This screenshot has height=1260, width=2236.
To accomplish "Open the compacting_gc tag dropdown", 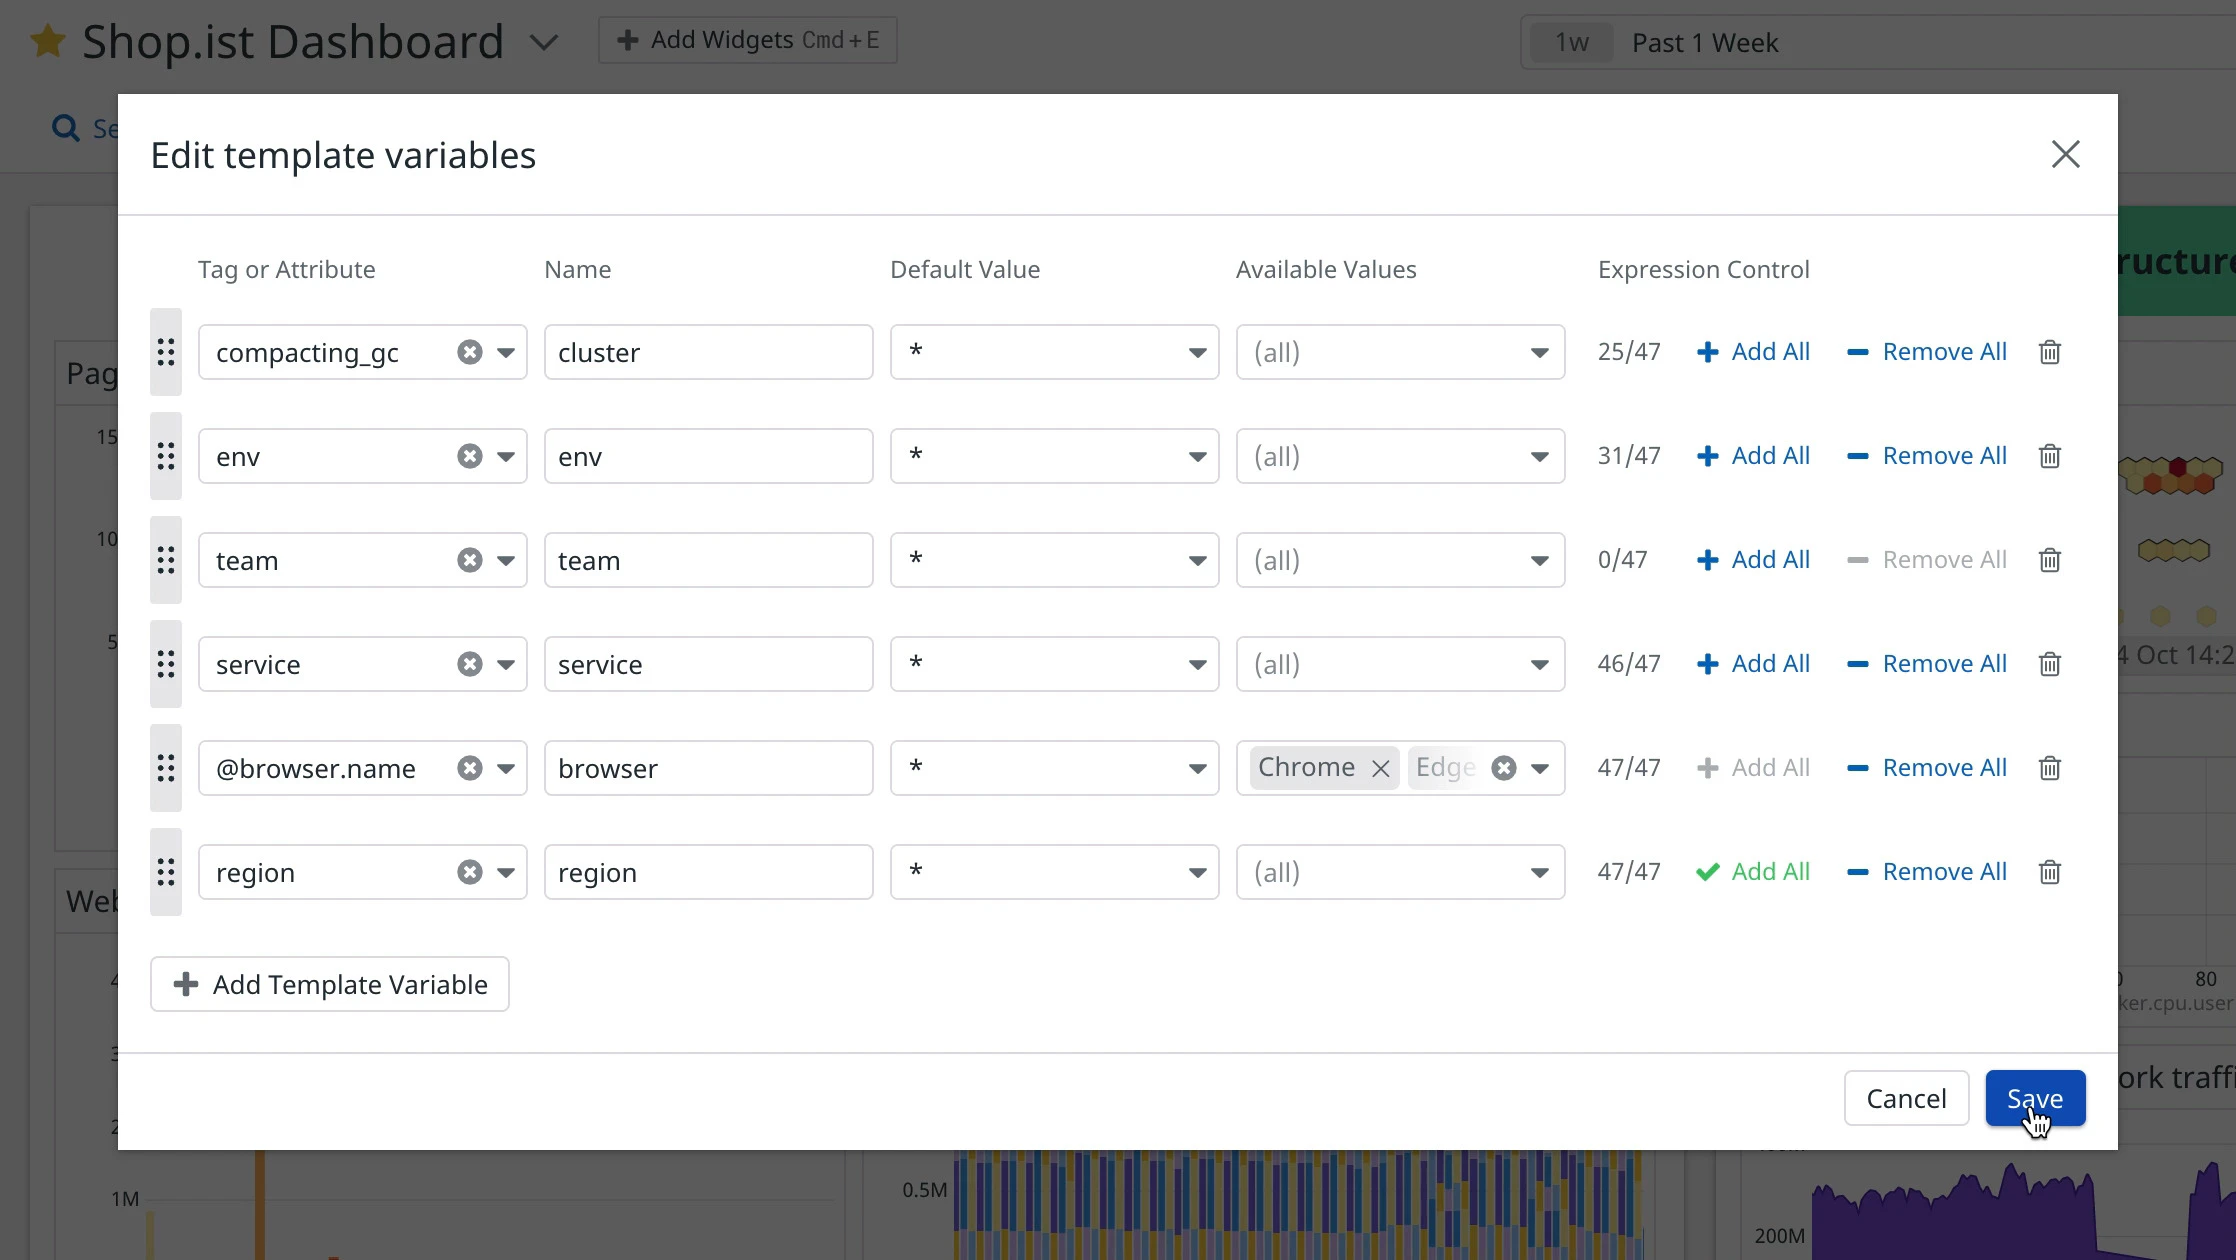I will coord(506,352).
